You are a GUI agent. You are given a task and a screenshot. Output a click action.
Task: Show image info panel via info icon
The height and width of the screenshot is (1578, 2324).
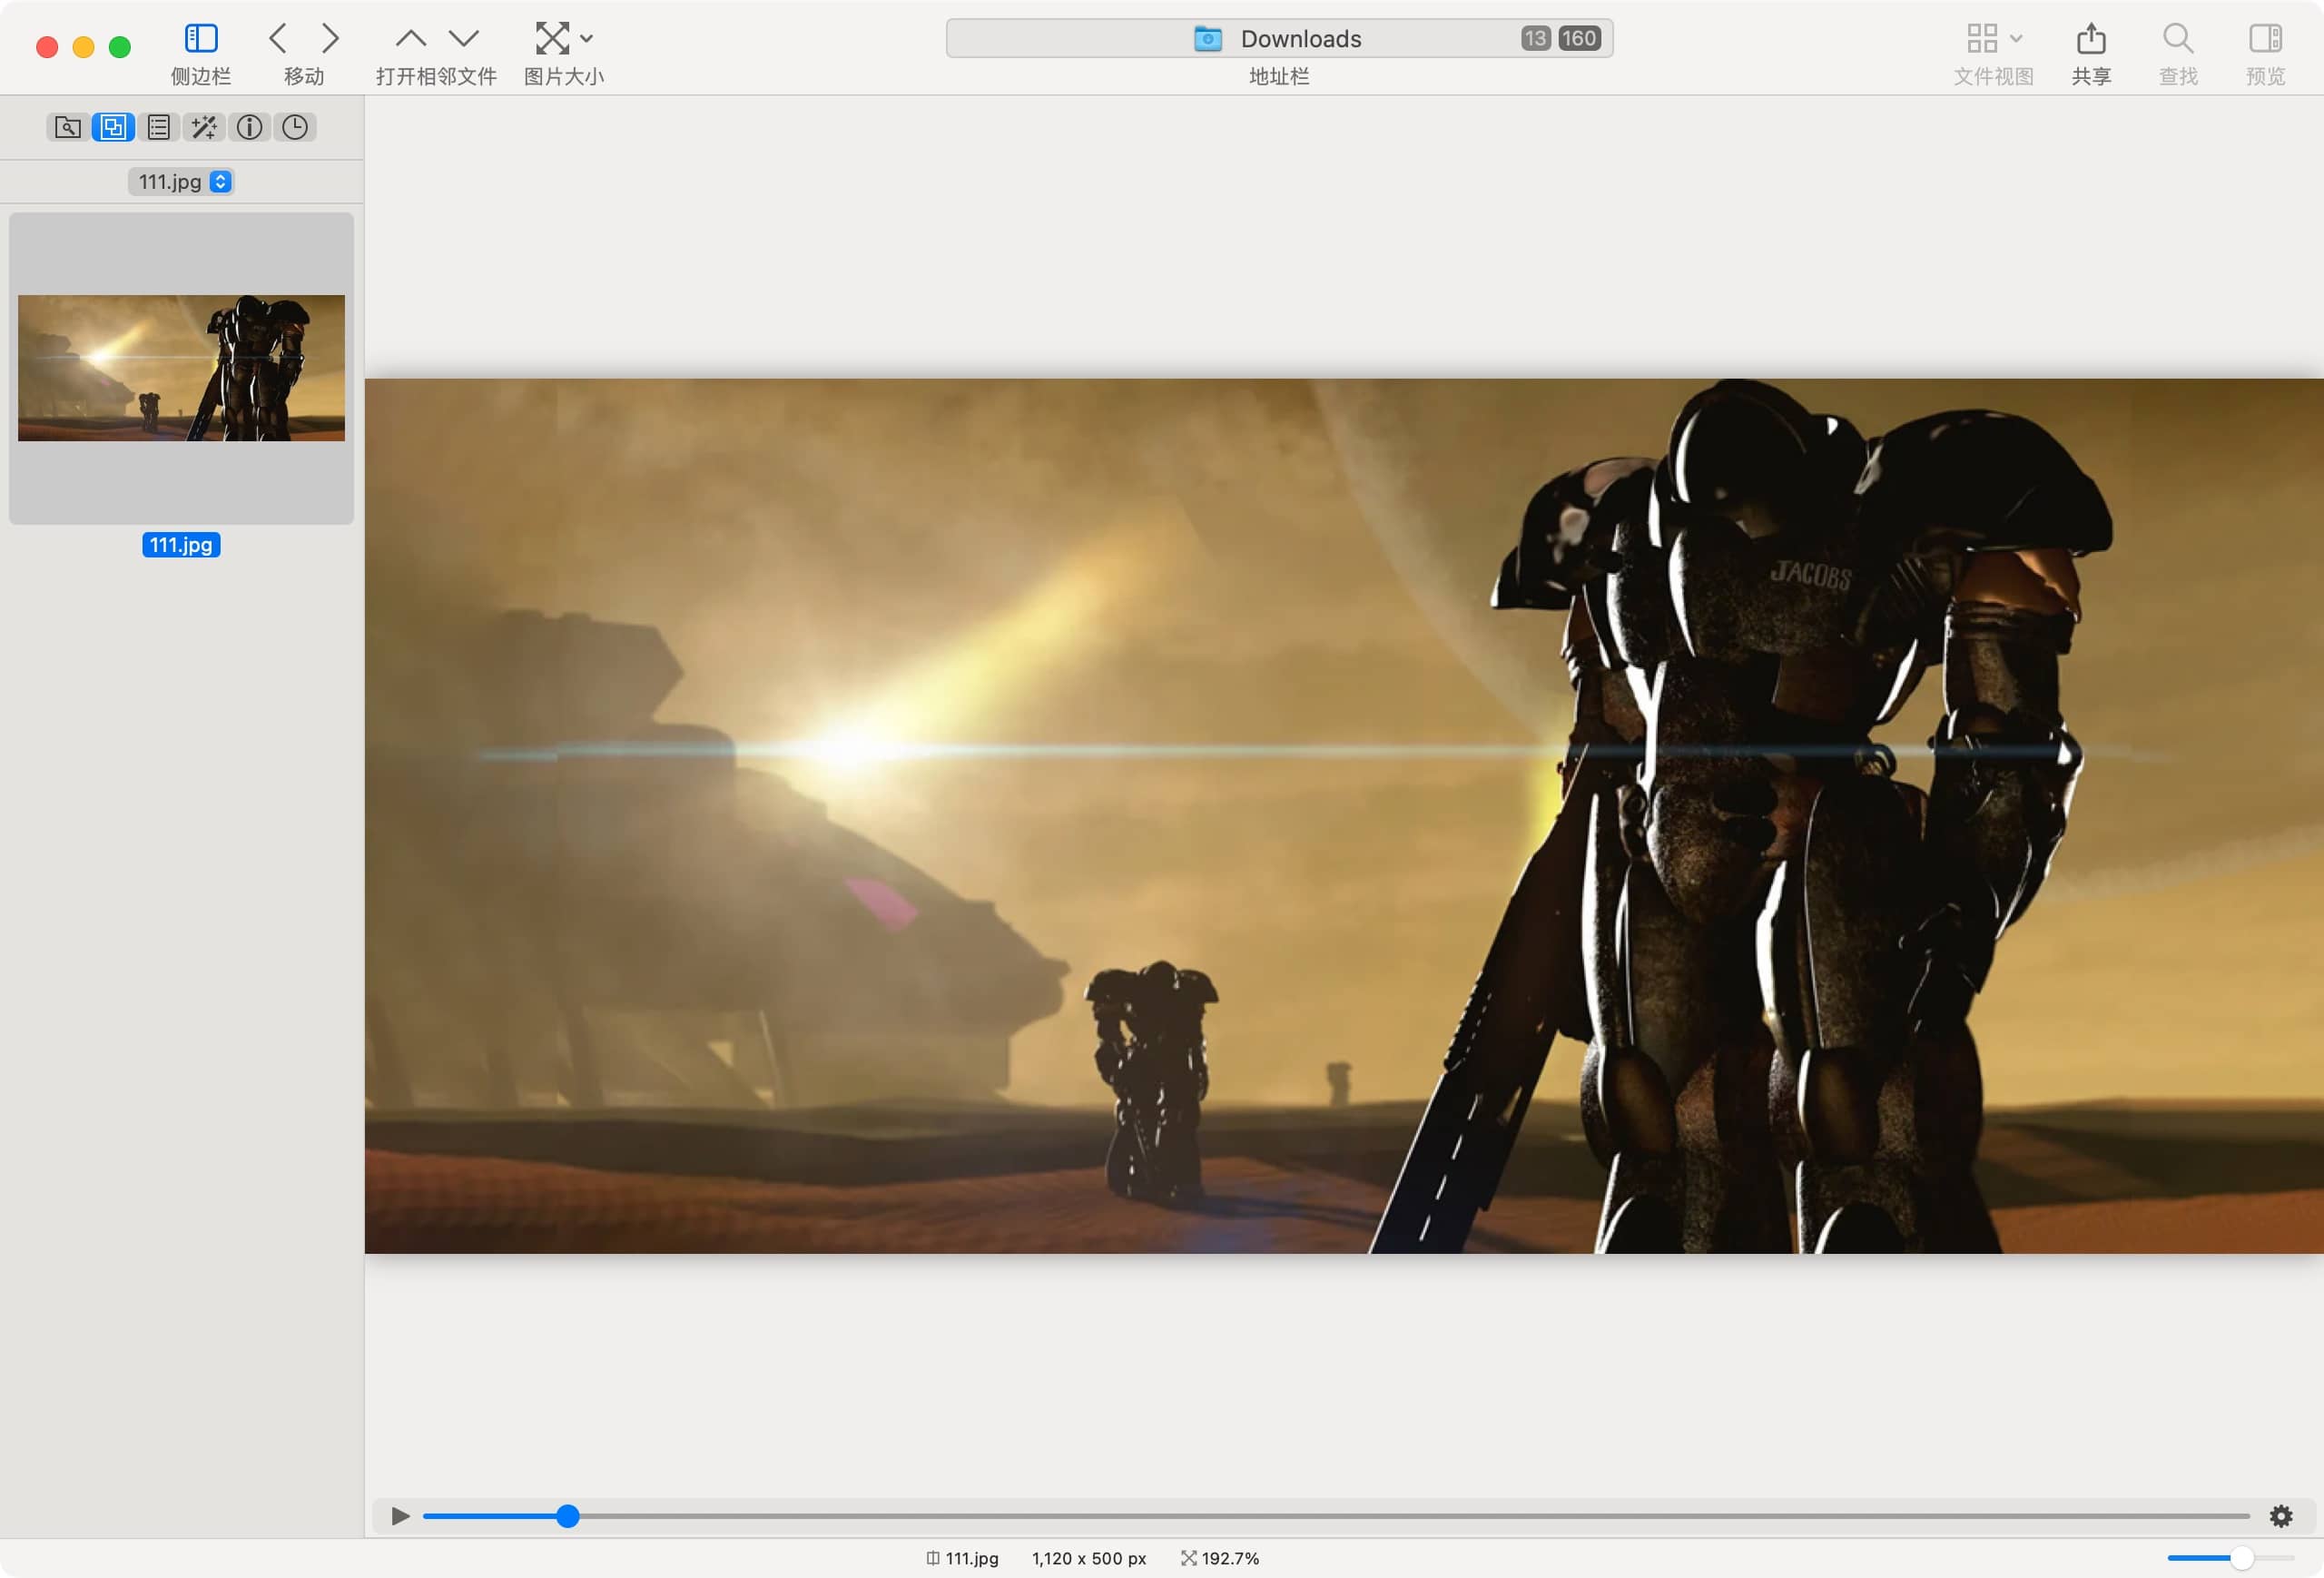point(249,127)
